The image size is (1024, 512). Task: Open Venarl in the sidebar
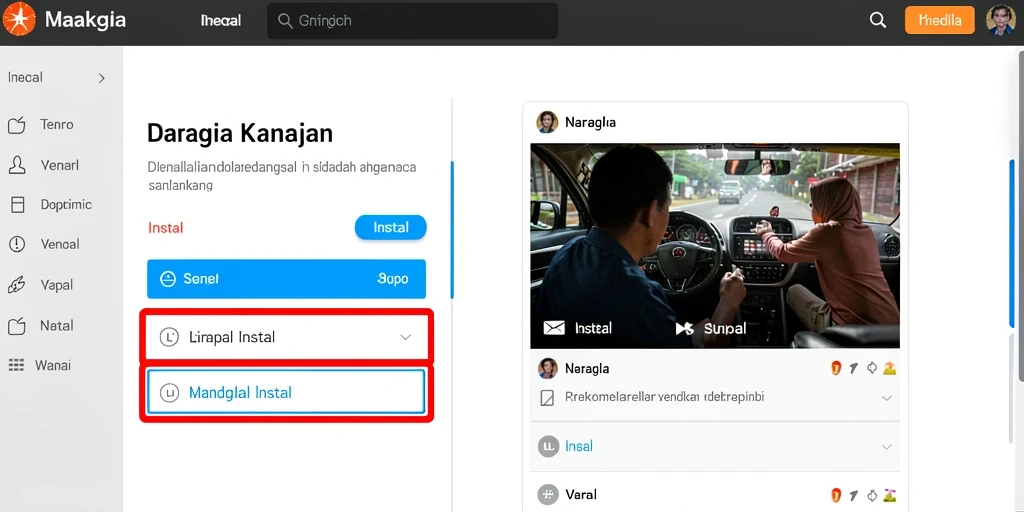point(59,165)
